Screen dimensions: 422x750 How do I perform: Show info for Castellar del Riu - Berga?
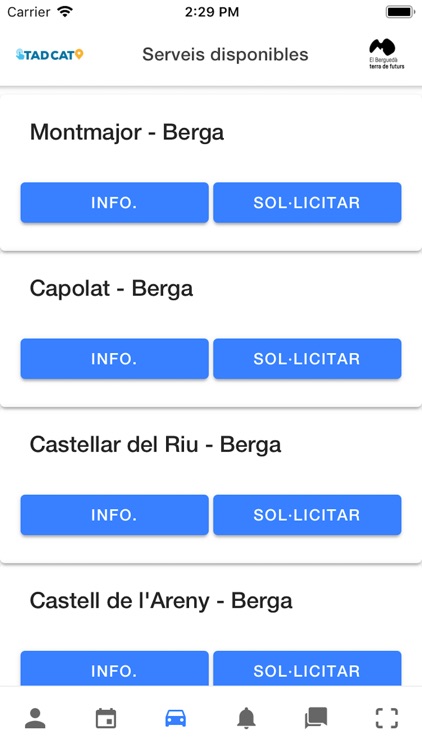(x=114, y=515)
